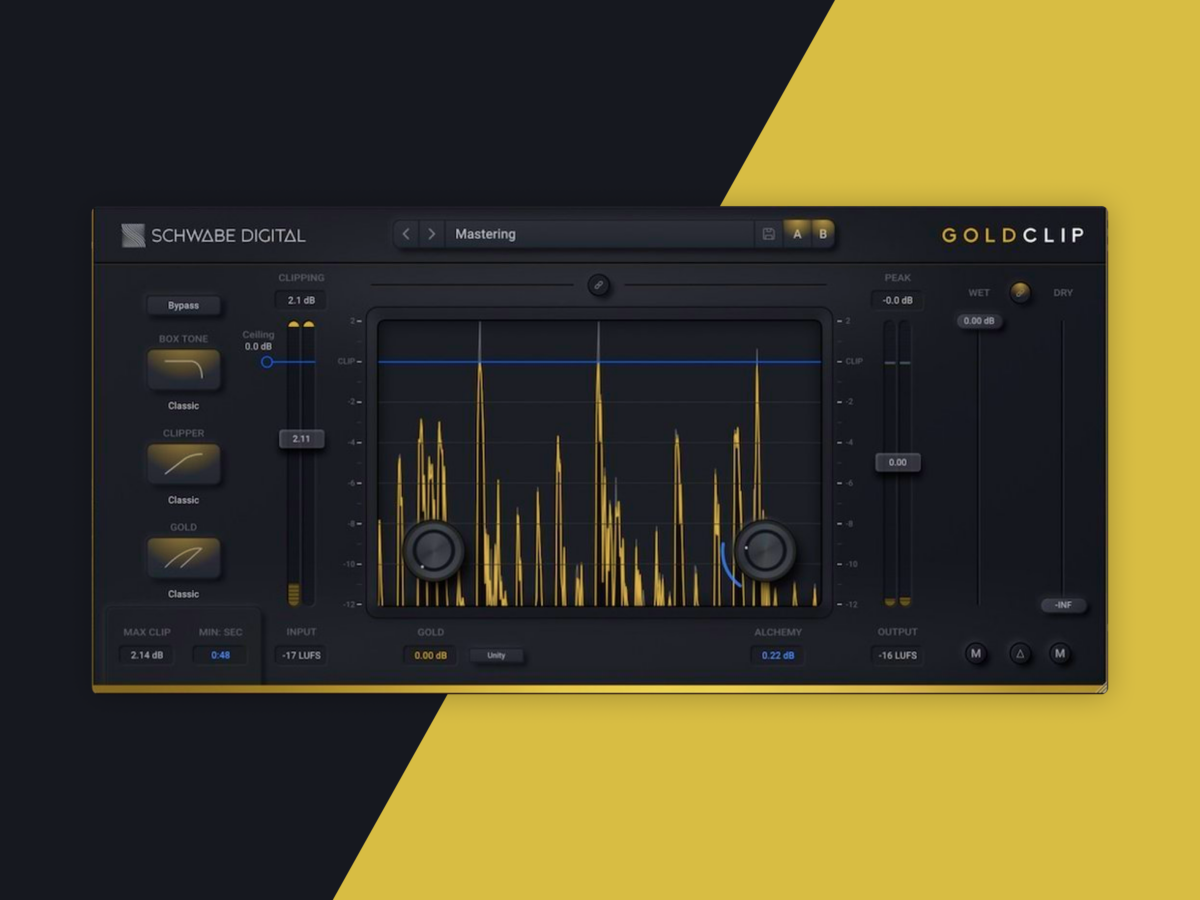Click the Clipping 2.1 dB value box

click(x=301, y=300)
